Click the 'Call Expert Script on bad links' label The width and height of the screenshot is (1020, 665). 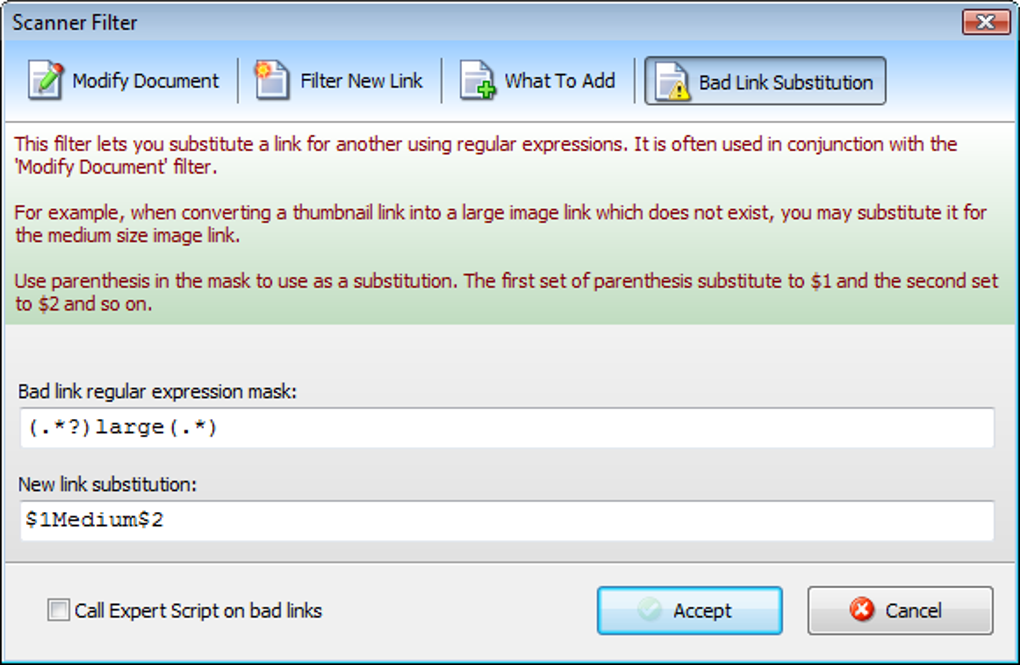[x=198, y=610]
